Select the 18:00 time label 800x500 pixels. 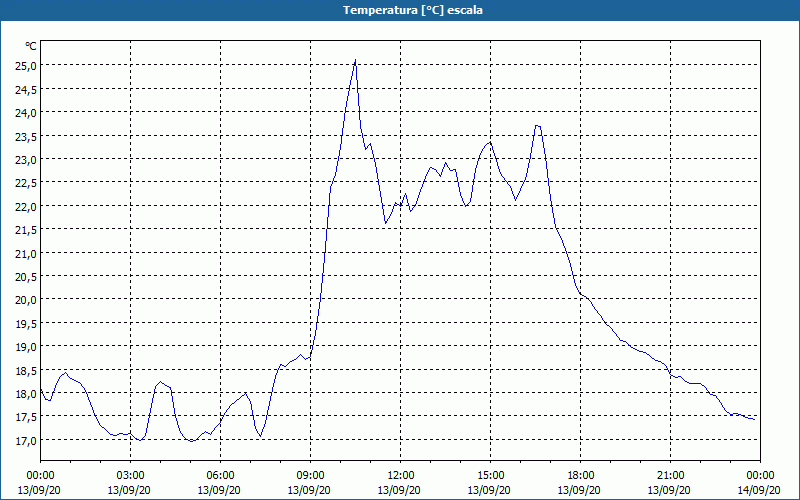[x=580, y=476]
